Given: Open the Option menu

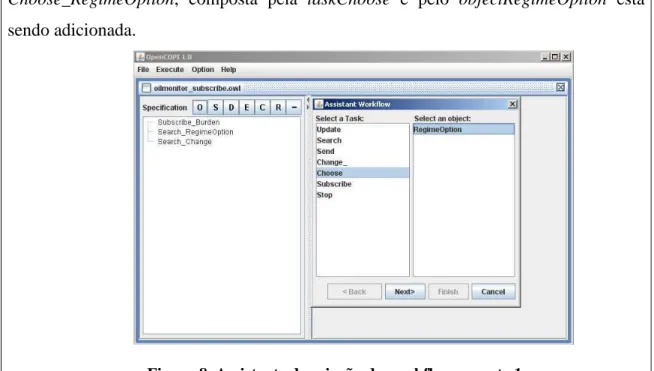Looking at the screenshot, I should tap(203, 69).
